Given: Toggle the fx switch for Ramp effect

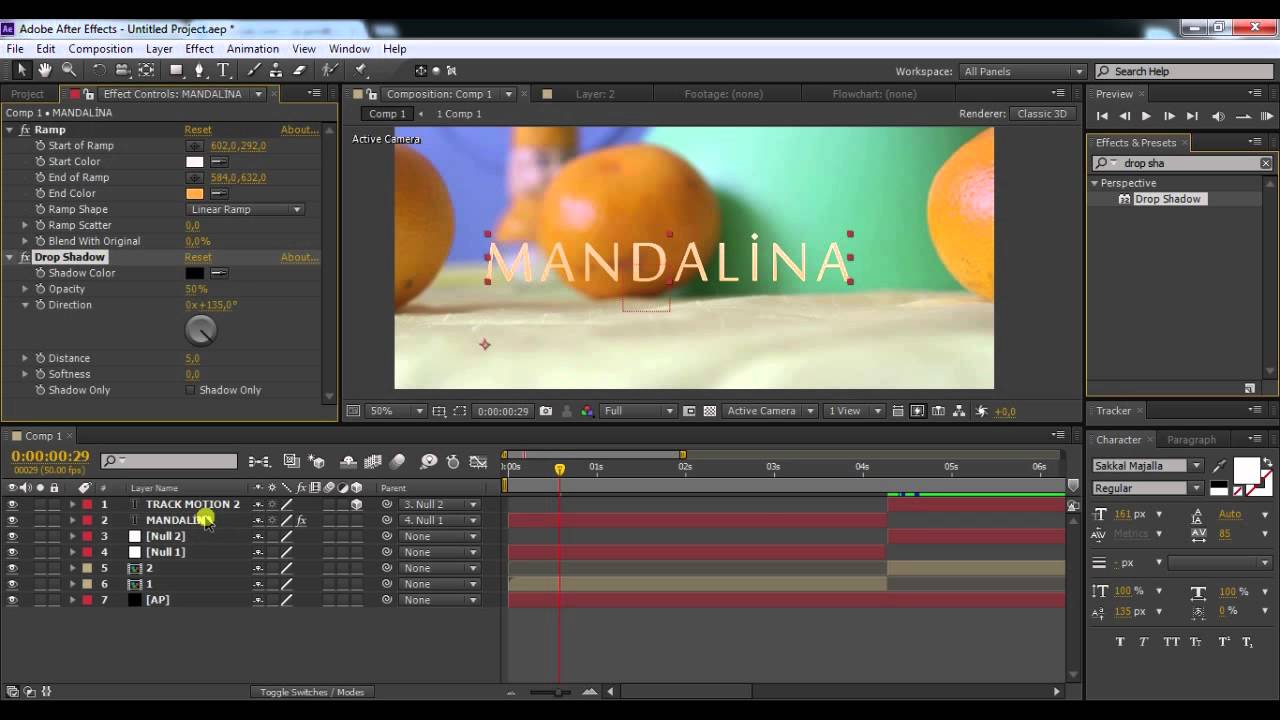Looking at the screenshot, I should [x=25, y=130].
